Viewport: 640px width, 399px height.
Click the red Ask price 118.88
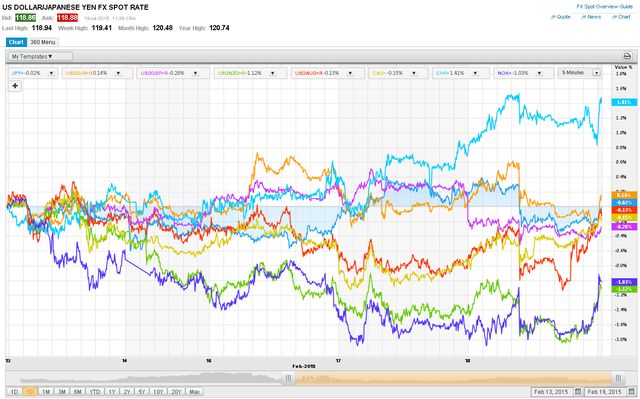[67, 18]
